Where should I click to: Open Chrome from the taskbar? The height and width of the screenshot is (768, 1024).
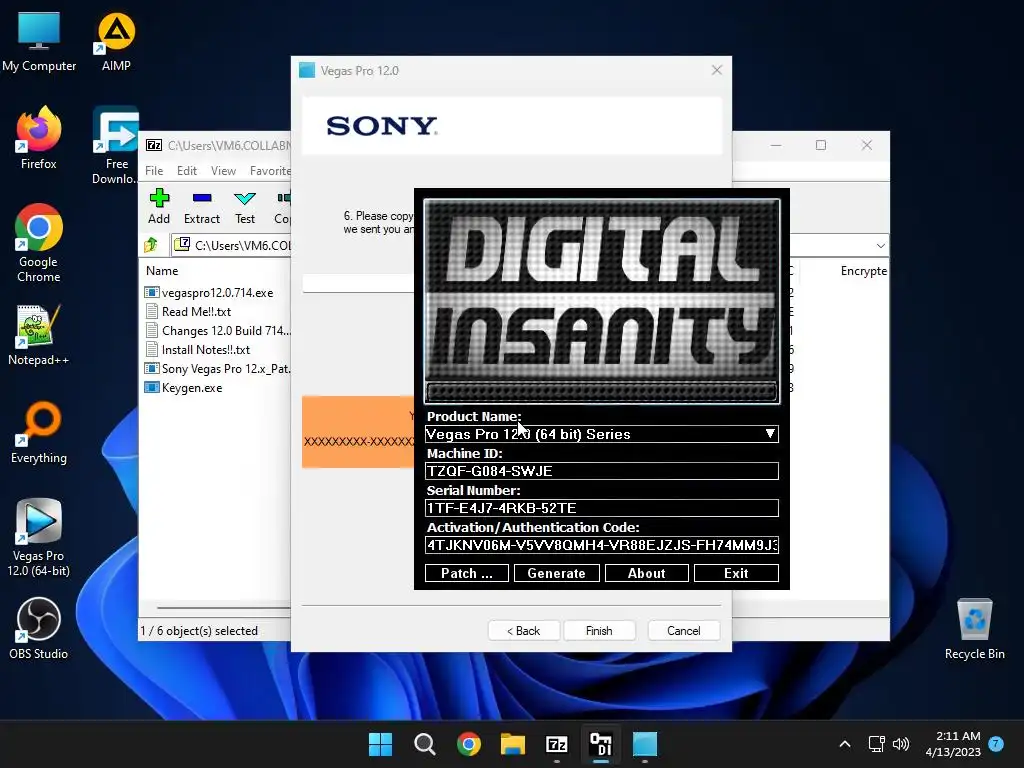469,744
